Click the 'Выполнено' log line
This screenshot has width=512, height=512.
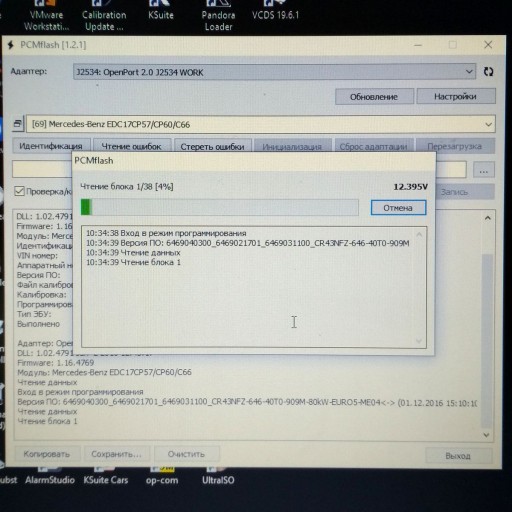tap(38, 324)
